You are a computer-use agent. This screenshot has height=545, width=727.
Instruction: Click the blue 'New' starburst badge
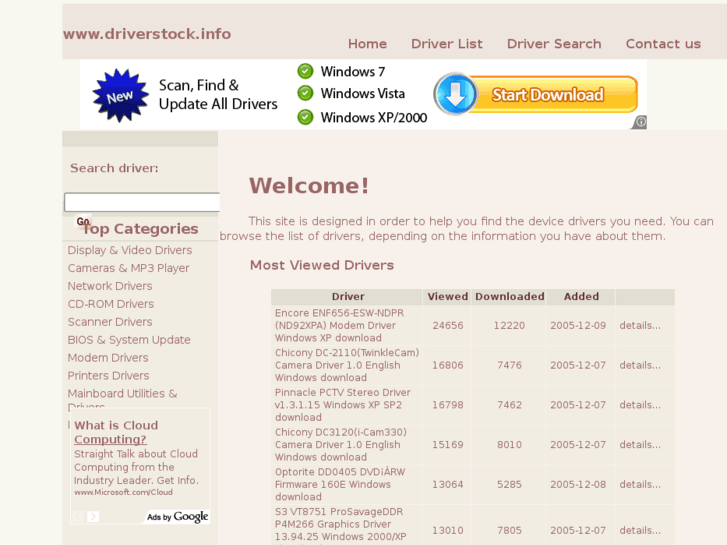(120, 96)
